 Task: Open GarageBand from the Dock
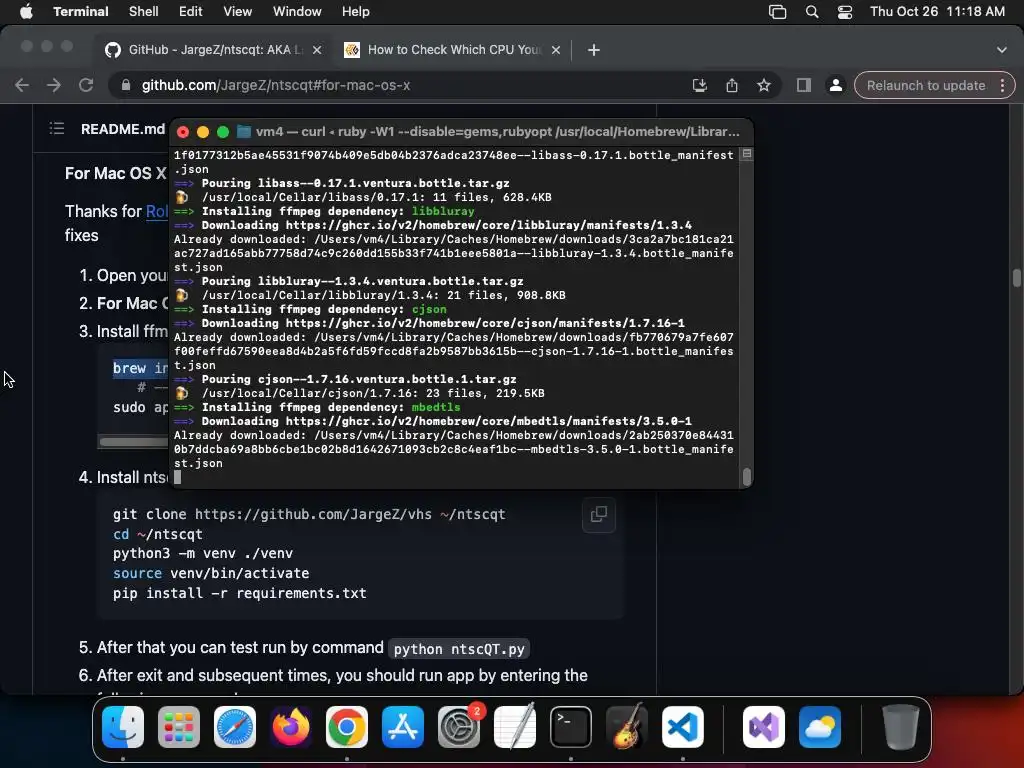click(627, 727)
